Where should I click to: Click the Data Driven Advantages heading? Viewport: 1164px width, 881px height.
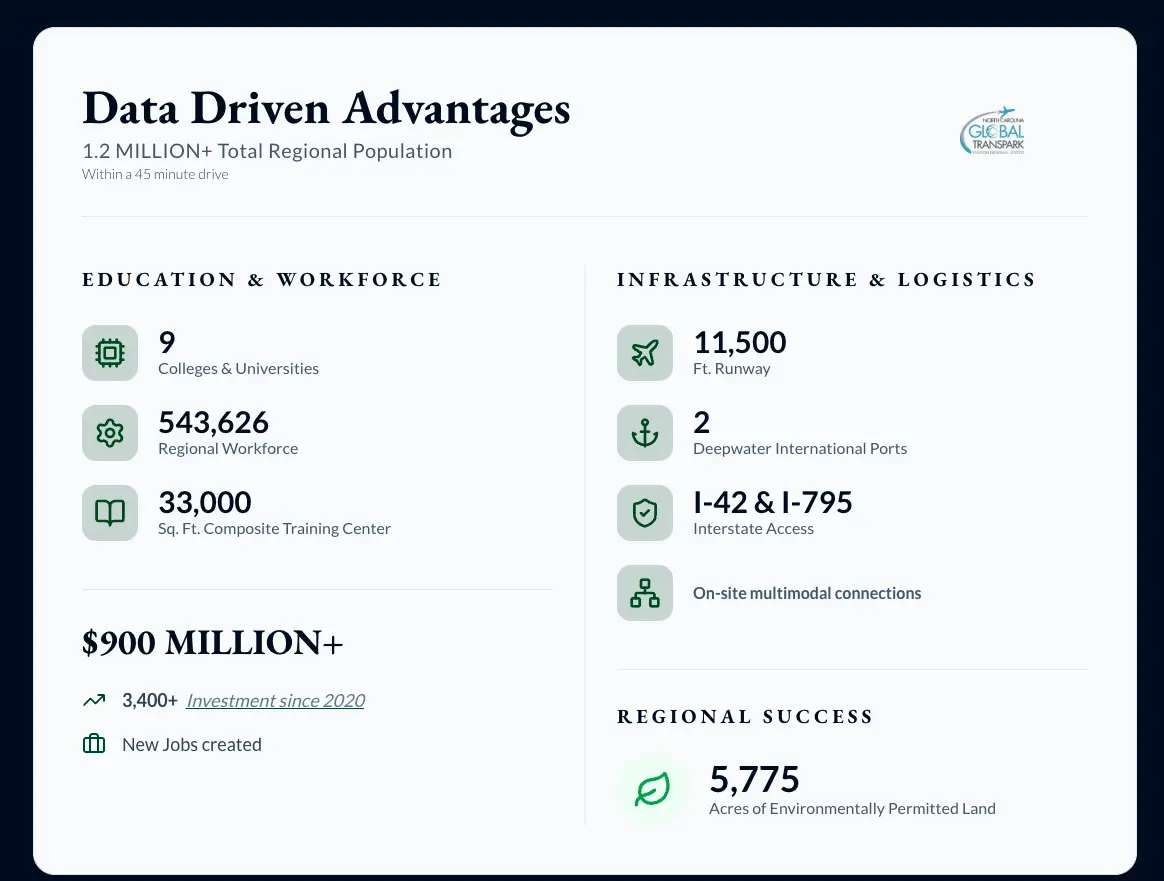(326, 108)
